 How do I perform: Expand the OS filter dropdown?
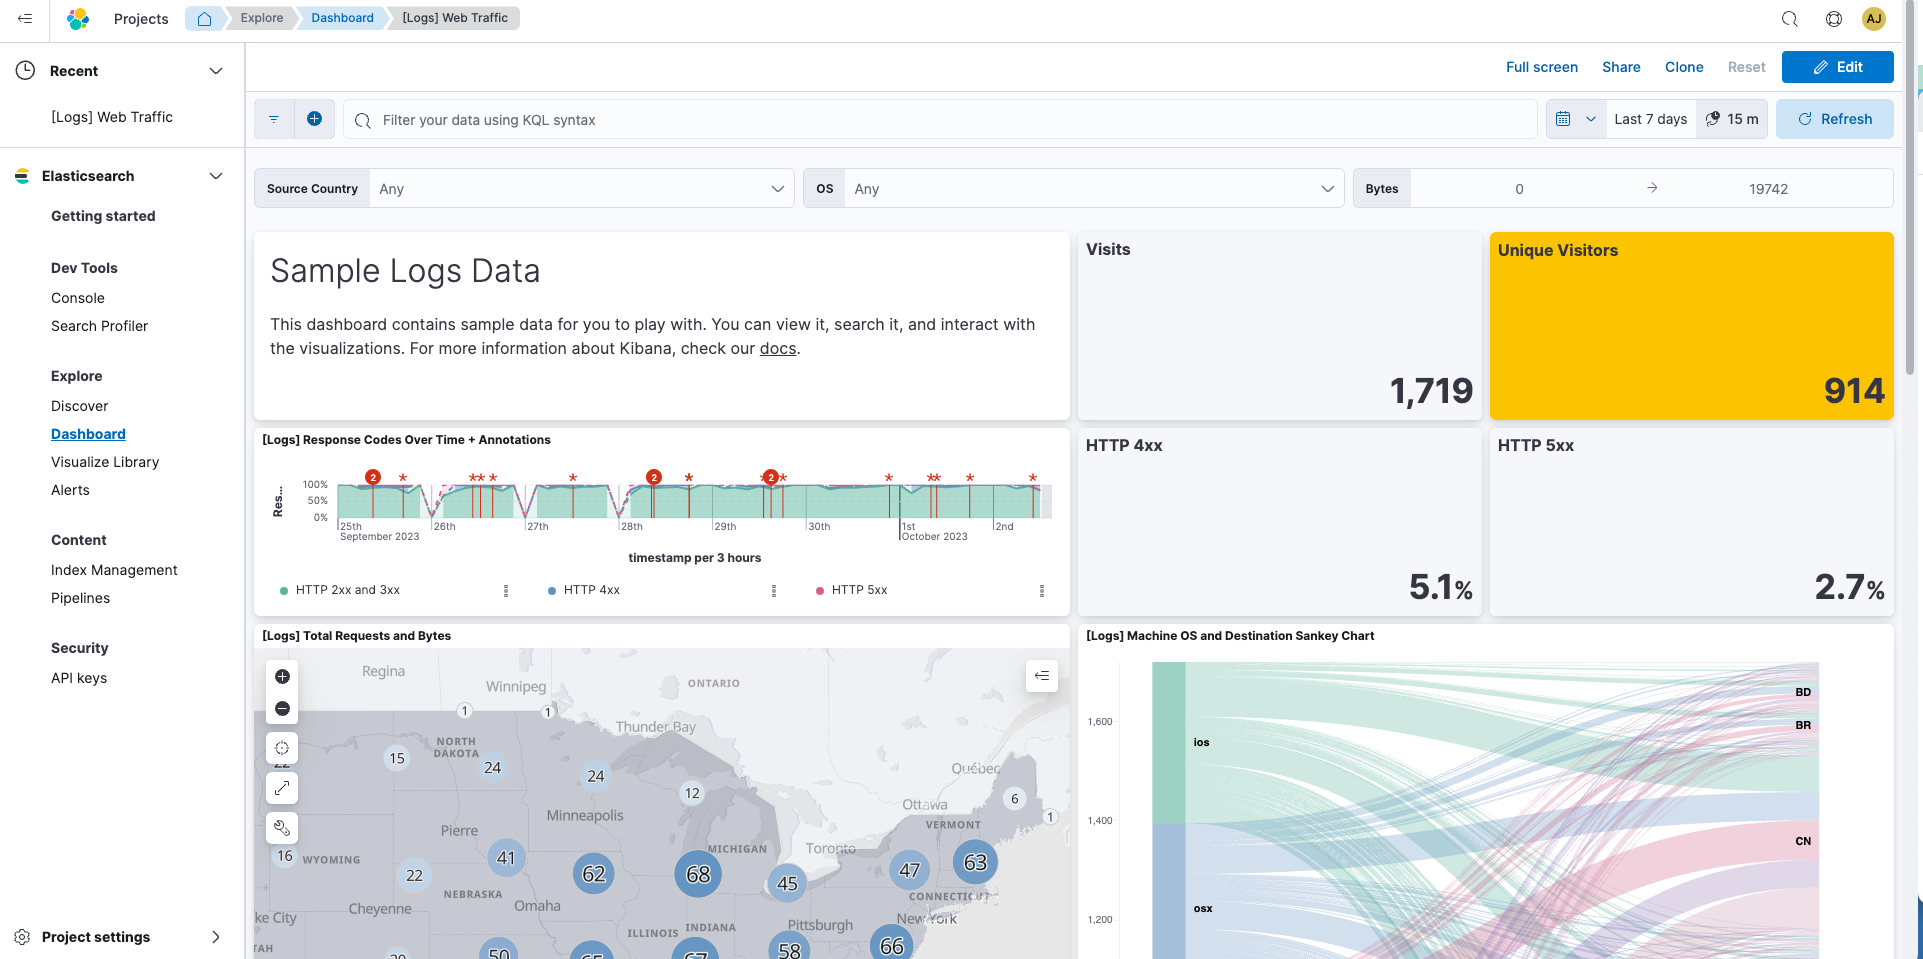point(1090,189)
